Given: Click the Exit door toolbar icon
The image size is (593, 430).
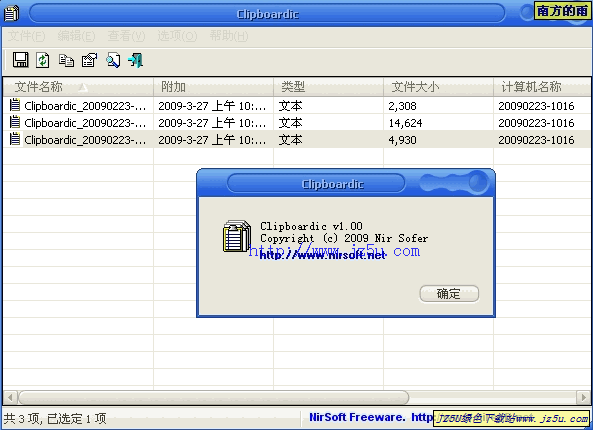Looking at the screenshot, I should coord(135,60).
